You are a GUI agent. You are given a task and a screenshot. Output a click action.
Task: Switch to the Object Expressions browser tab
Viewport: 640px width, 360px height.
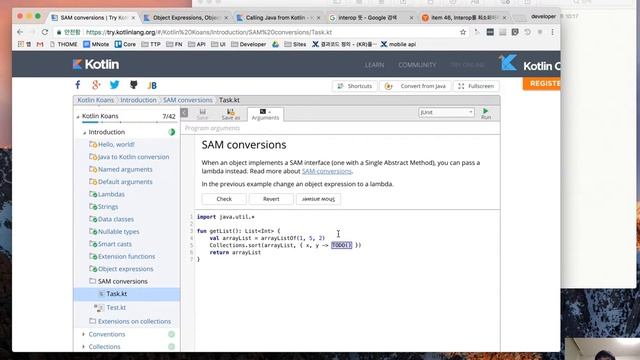coord(186,18)
